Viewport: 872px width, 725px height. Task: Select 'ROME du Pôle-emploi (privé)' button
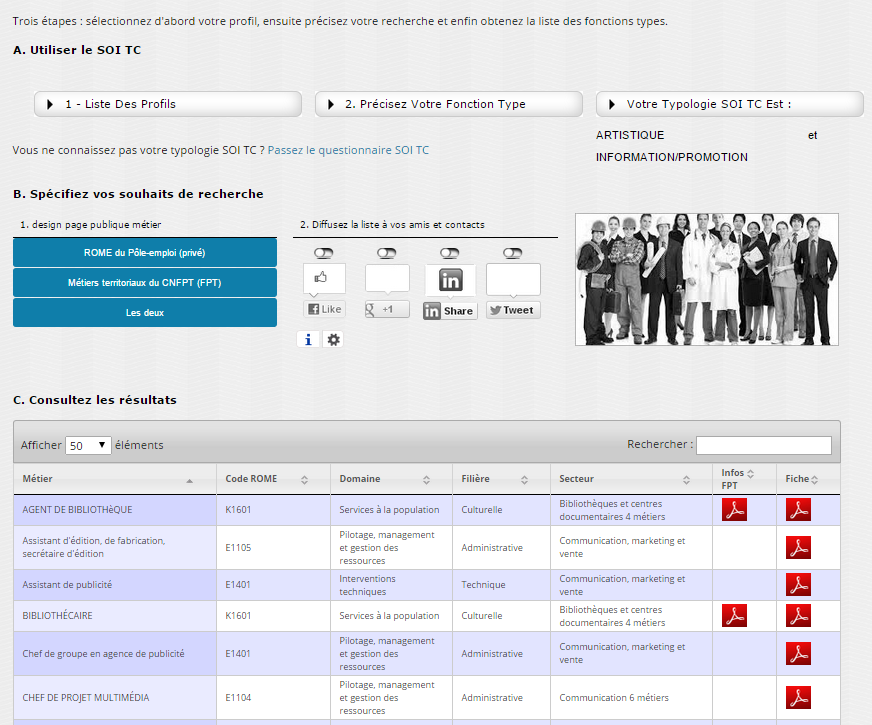pos(145,253)
